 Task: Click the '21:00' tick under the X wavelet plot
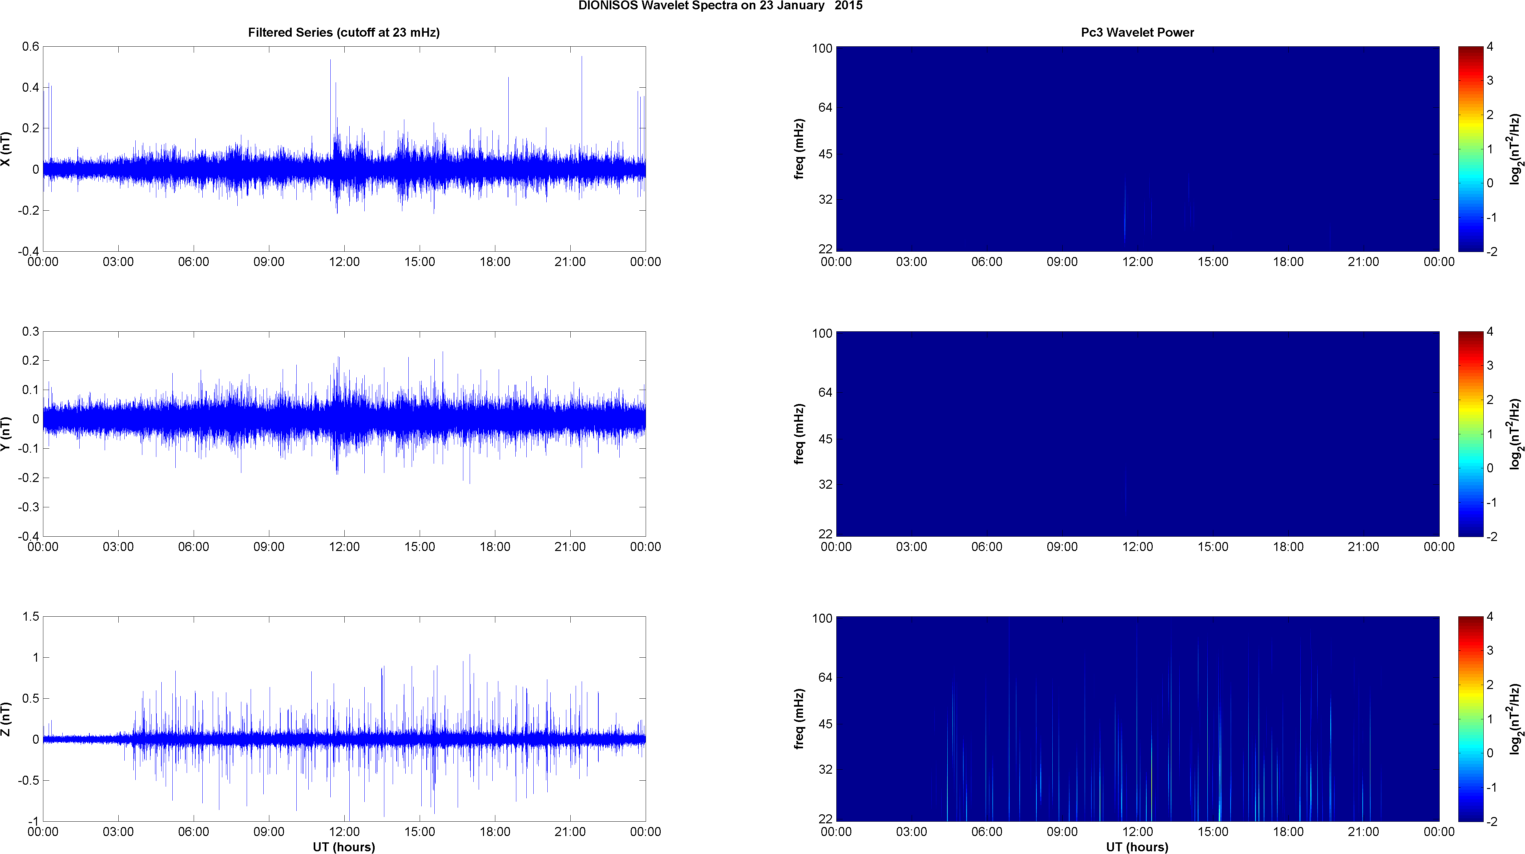click(x=1363, y=262)
